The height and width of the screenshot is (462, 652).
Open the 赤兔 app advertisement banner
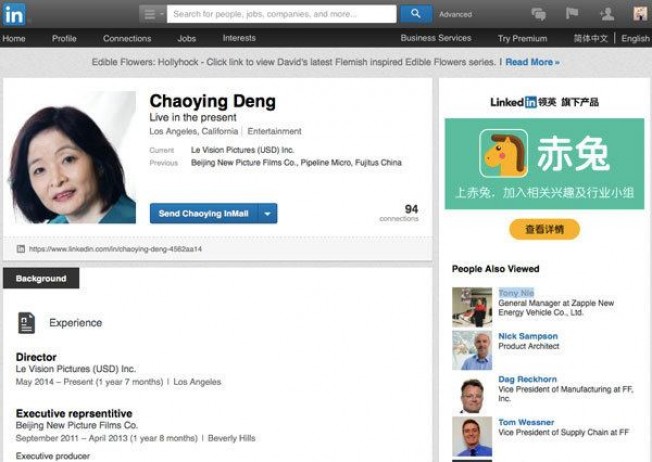click(544, 163)
